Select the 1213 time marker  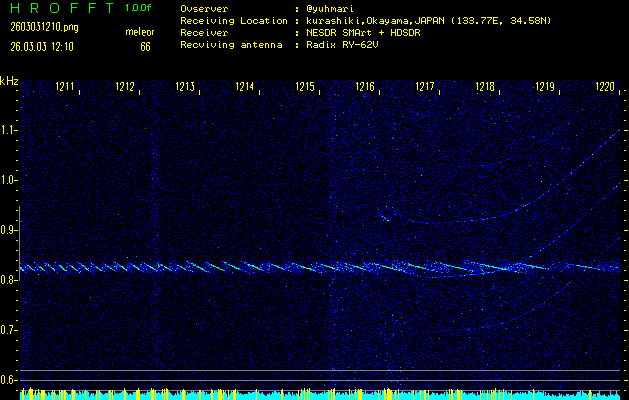coord(186,88)
